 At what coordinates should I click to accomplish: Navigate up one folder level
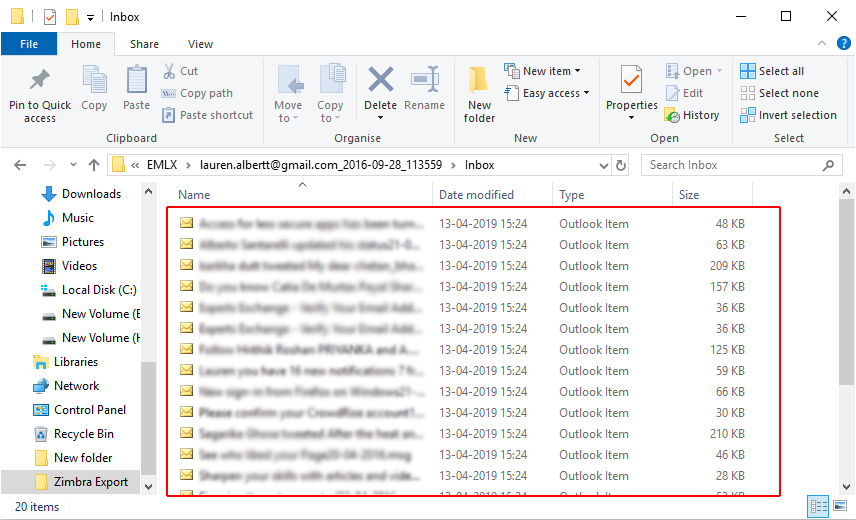pos(94,165)
